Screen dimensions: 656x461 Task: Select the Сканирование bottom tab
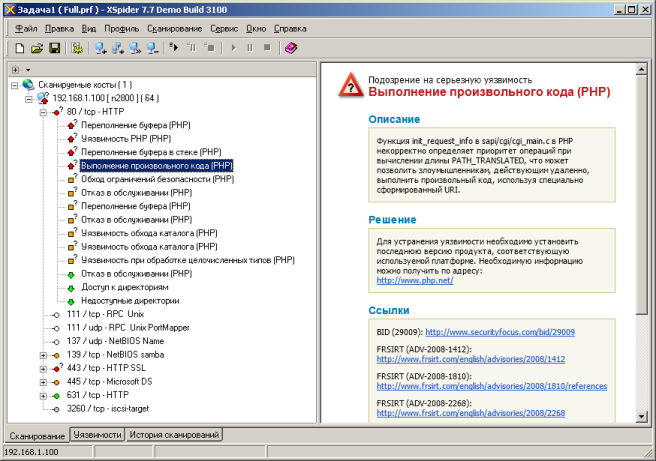(37, 436)
